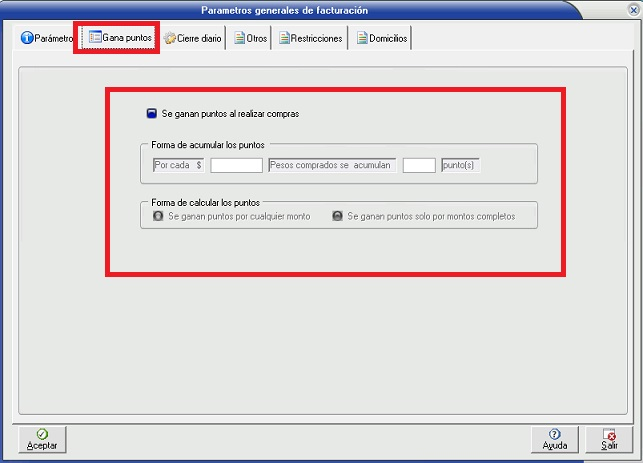This screenshot has height=463, width=643.
Task: Click the document icon on Otros tab
Action: click(240, 38)
